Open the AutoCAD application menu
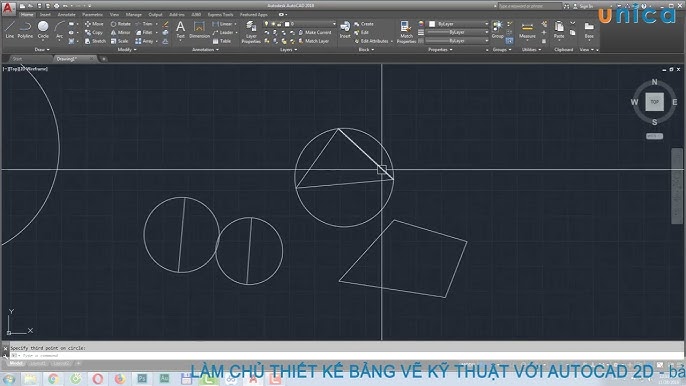This screenshot has width=686, height=386. 8,7
